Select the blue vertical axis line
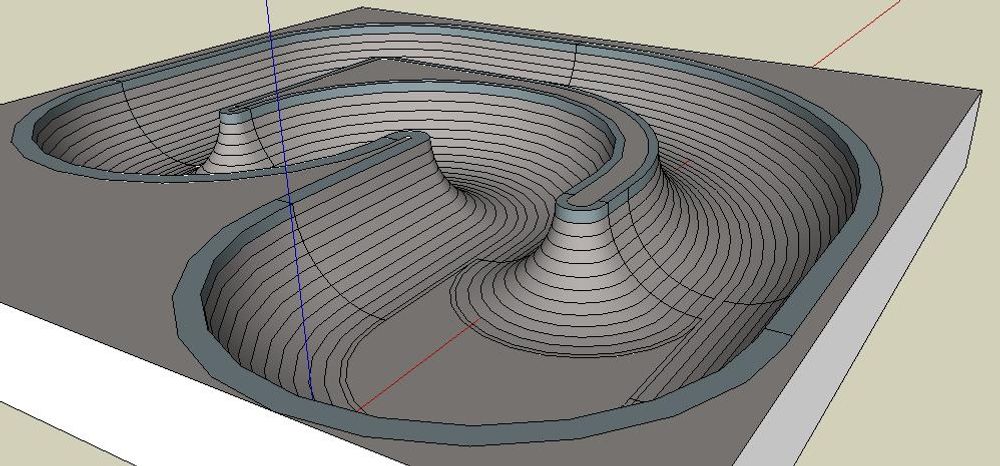 click(x=289, y=200)
